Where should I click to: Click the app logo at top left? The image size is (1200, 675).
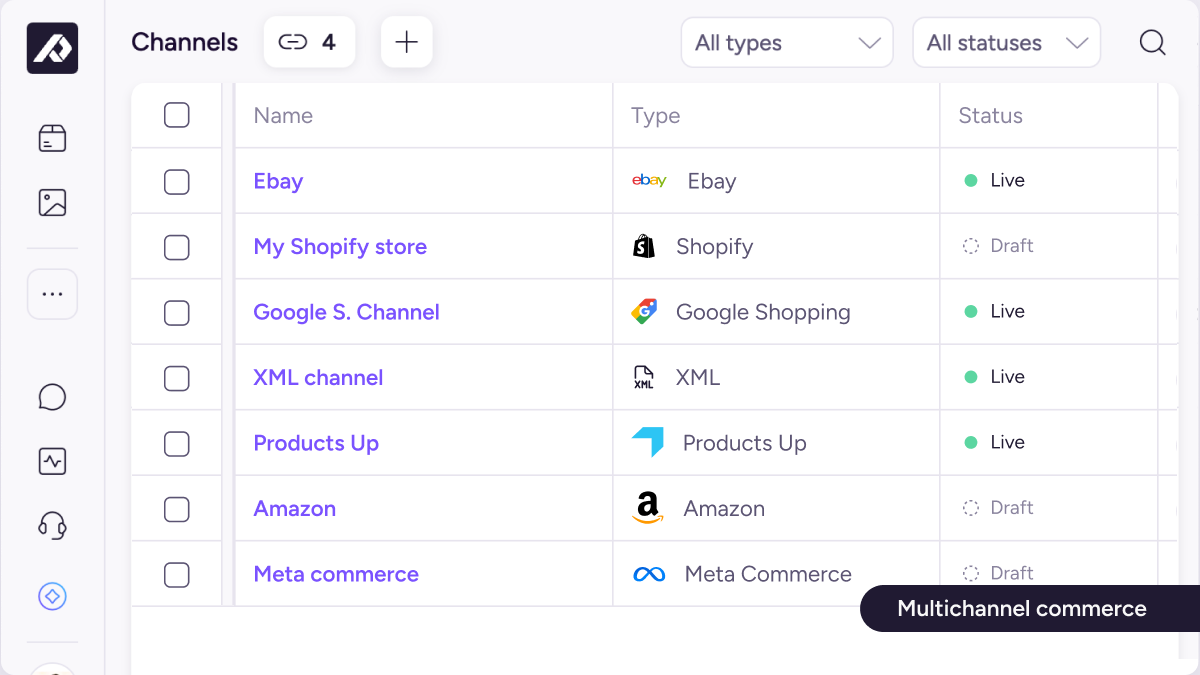(52, 48)
